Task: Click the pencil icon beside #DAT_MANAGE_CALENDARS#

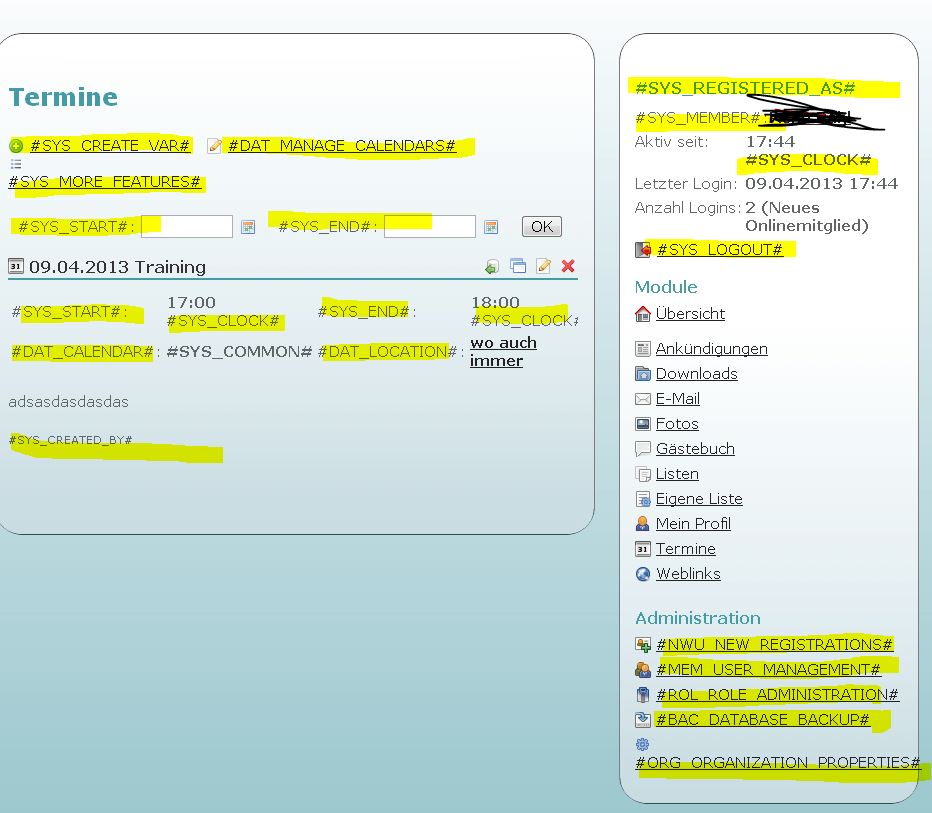Action: coord(214,146)
